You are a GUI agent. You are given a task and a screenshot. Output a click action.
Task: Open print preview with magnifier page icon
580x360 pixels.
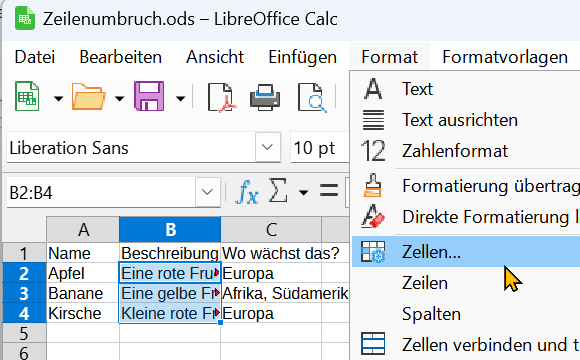coord(312,98)
